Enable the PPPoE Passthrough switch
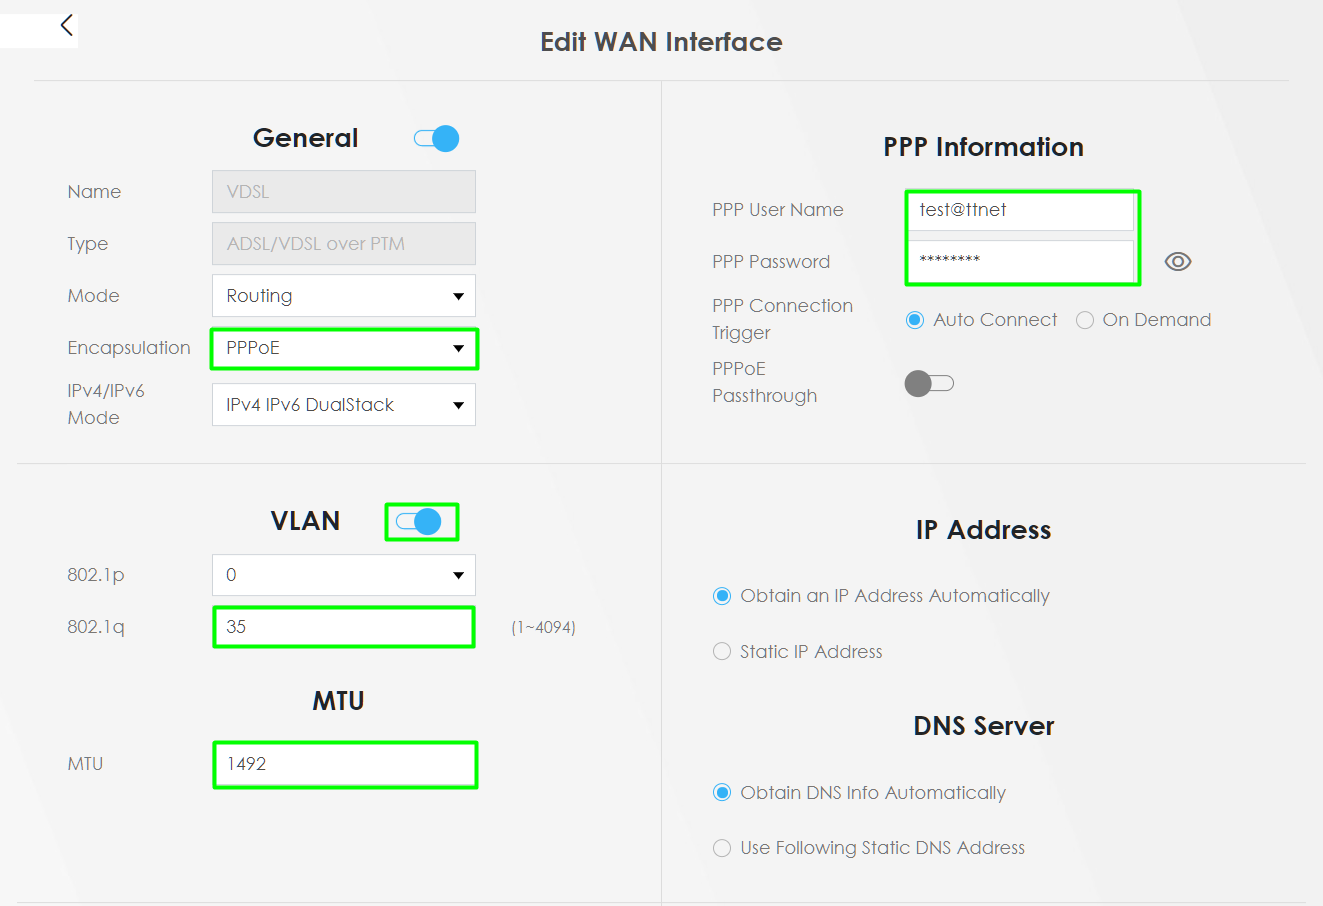 (x=929, y=383)
